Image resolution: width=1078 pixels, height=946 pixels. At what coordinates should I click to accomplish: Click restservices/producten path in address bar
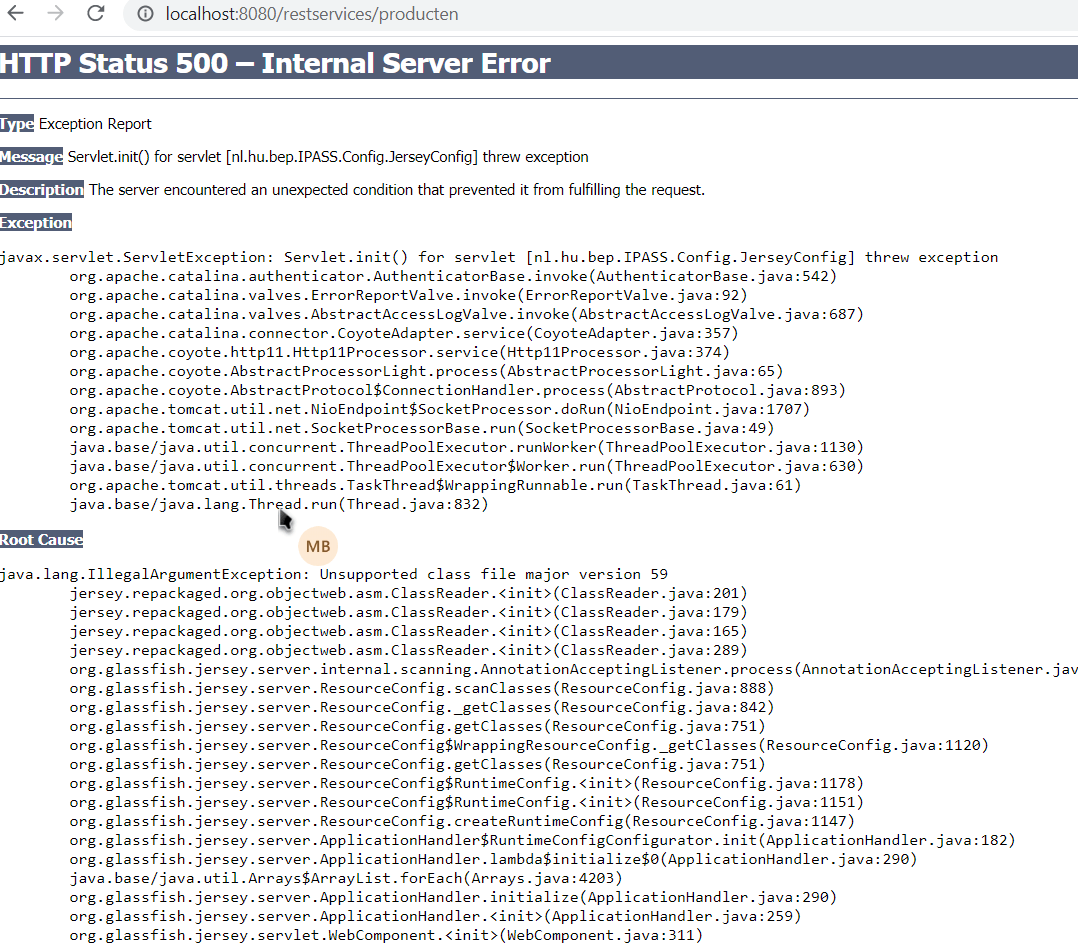pyautogui.click(x=388, y=15)
